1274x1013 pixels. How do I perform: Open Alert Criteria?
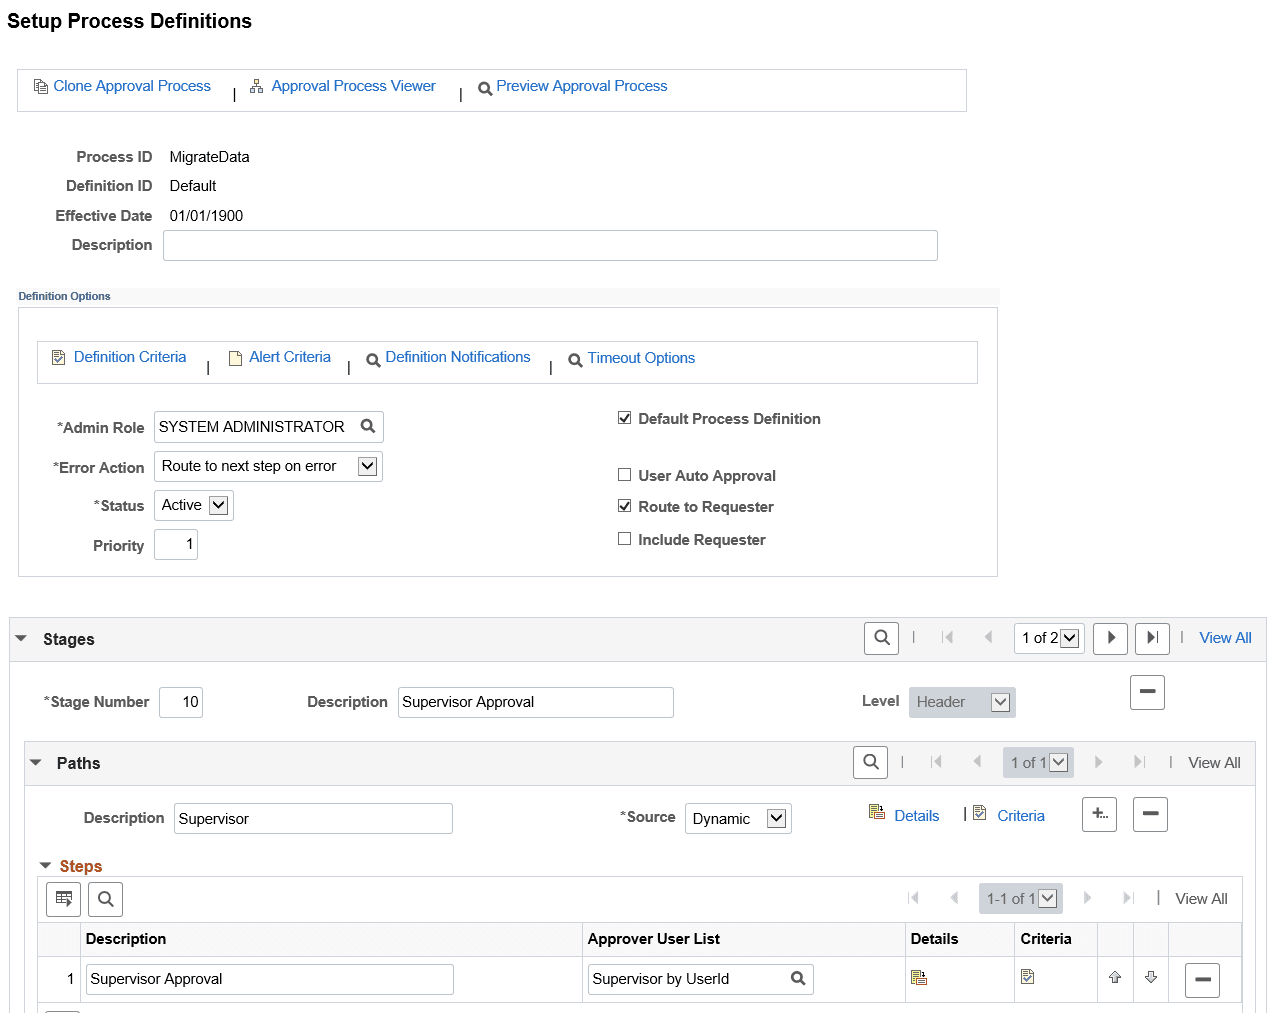pos(291,357)
